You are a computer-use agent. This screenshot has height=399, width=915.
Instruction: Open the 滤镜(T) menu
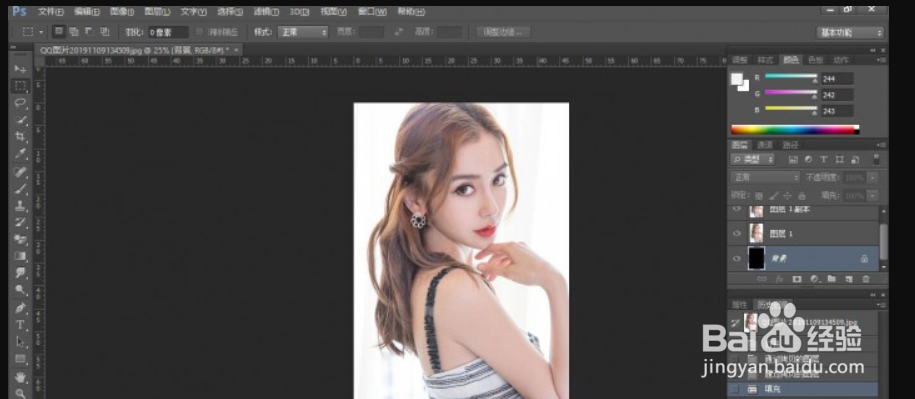click(266, 12)
